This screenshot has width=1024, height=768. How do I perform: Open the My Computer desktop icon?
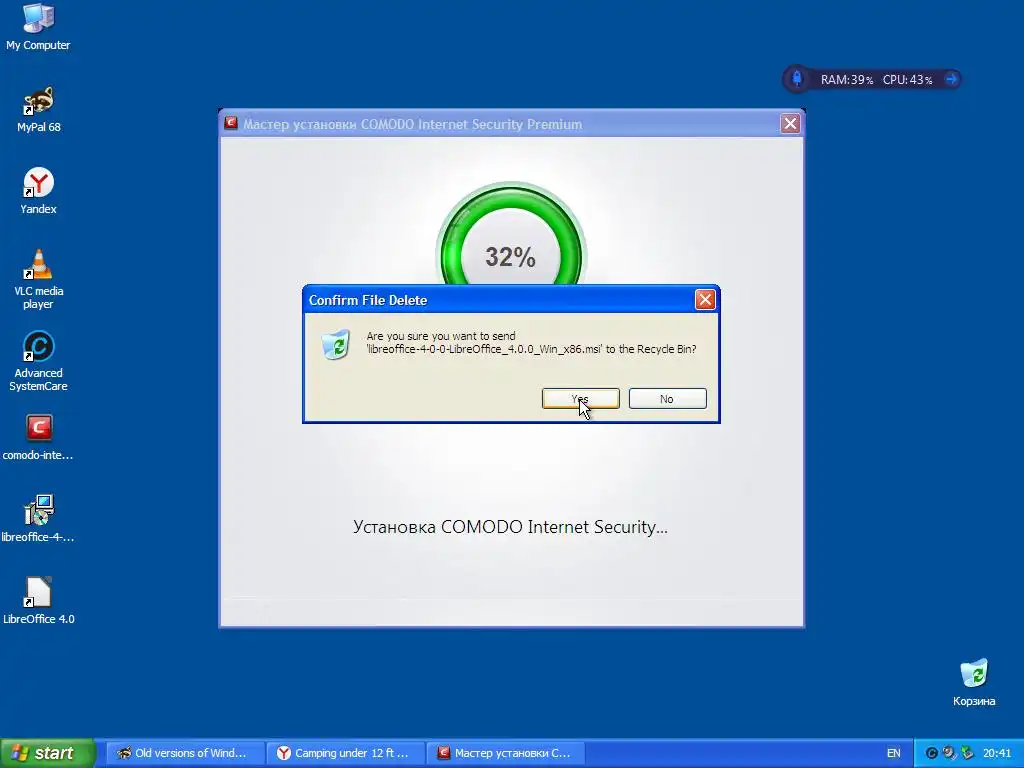point(38,27)
